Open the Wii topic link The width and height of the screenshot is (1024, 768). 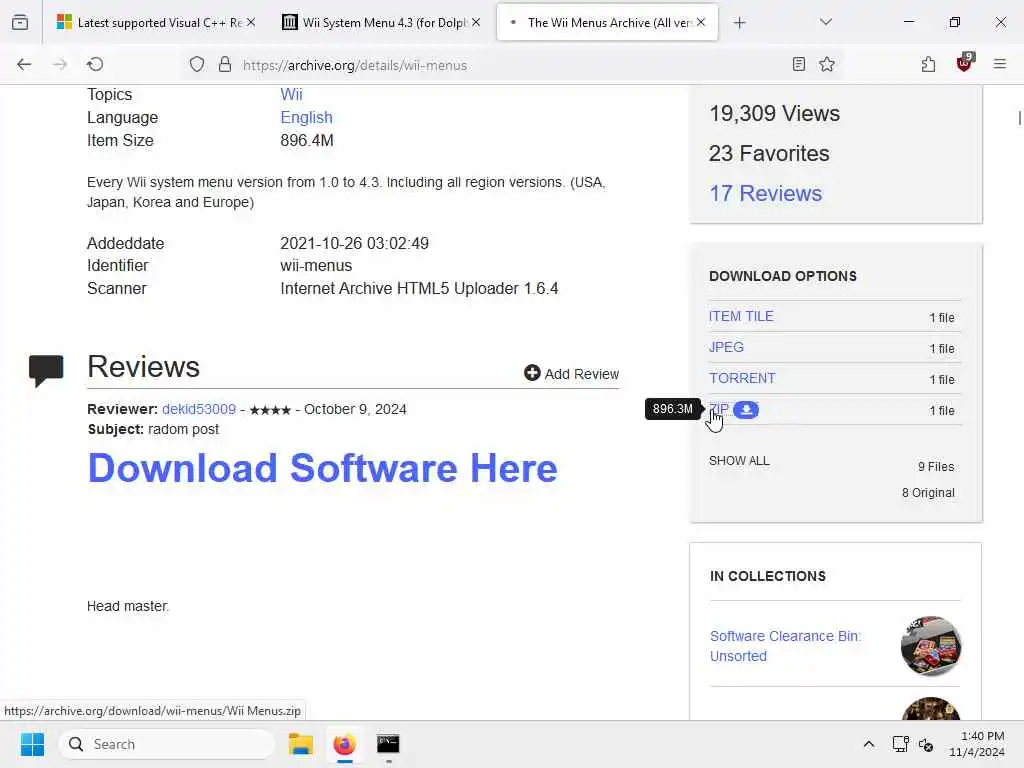291,94
